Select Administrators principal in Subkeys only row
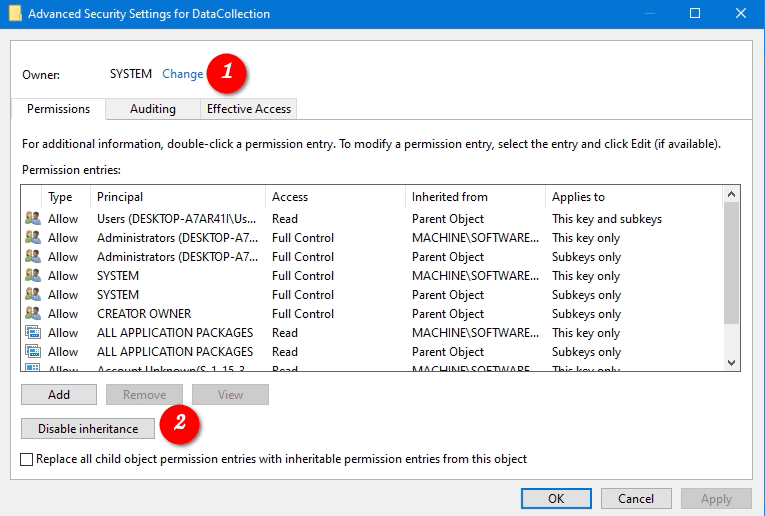The width and height of the screenshot is (765, 516). pos(177,257)
